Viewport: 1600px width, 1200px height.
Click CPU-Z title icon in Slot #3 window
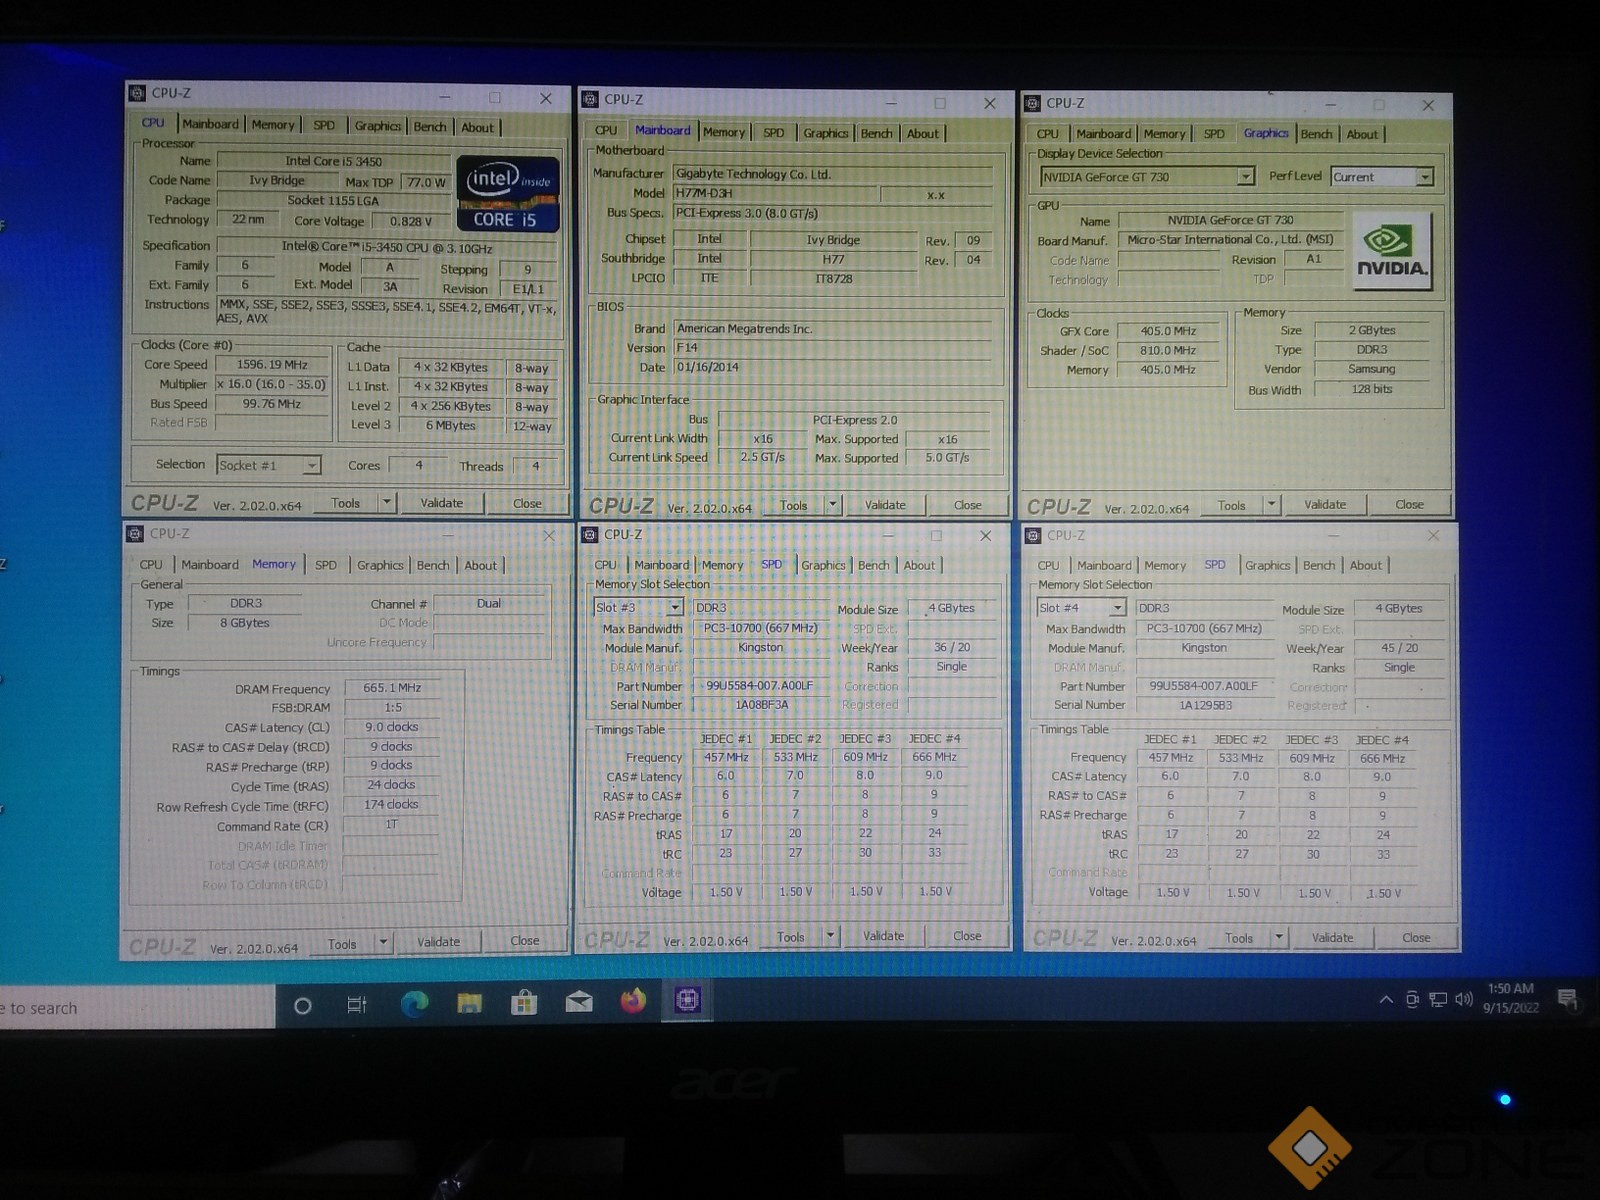click(590, 534)
